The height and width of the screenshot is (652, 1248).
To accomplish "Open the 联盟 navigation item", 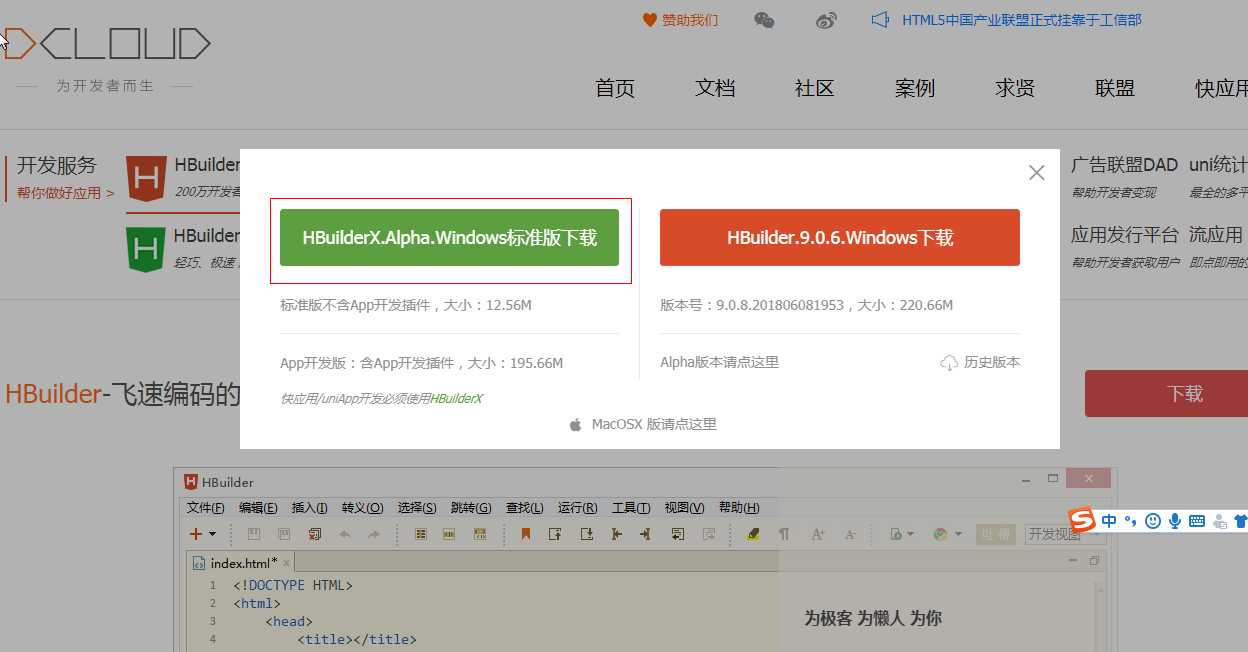I will (x=1115, y=88).
